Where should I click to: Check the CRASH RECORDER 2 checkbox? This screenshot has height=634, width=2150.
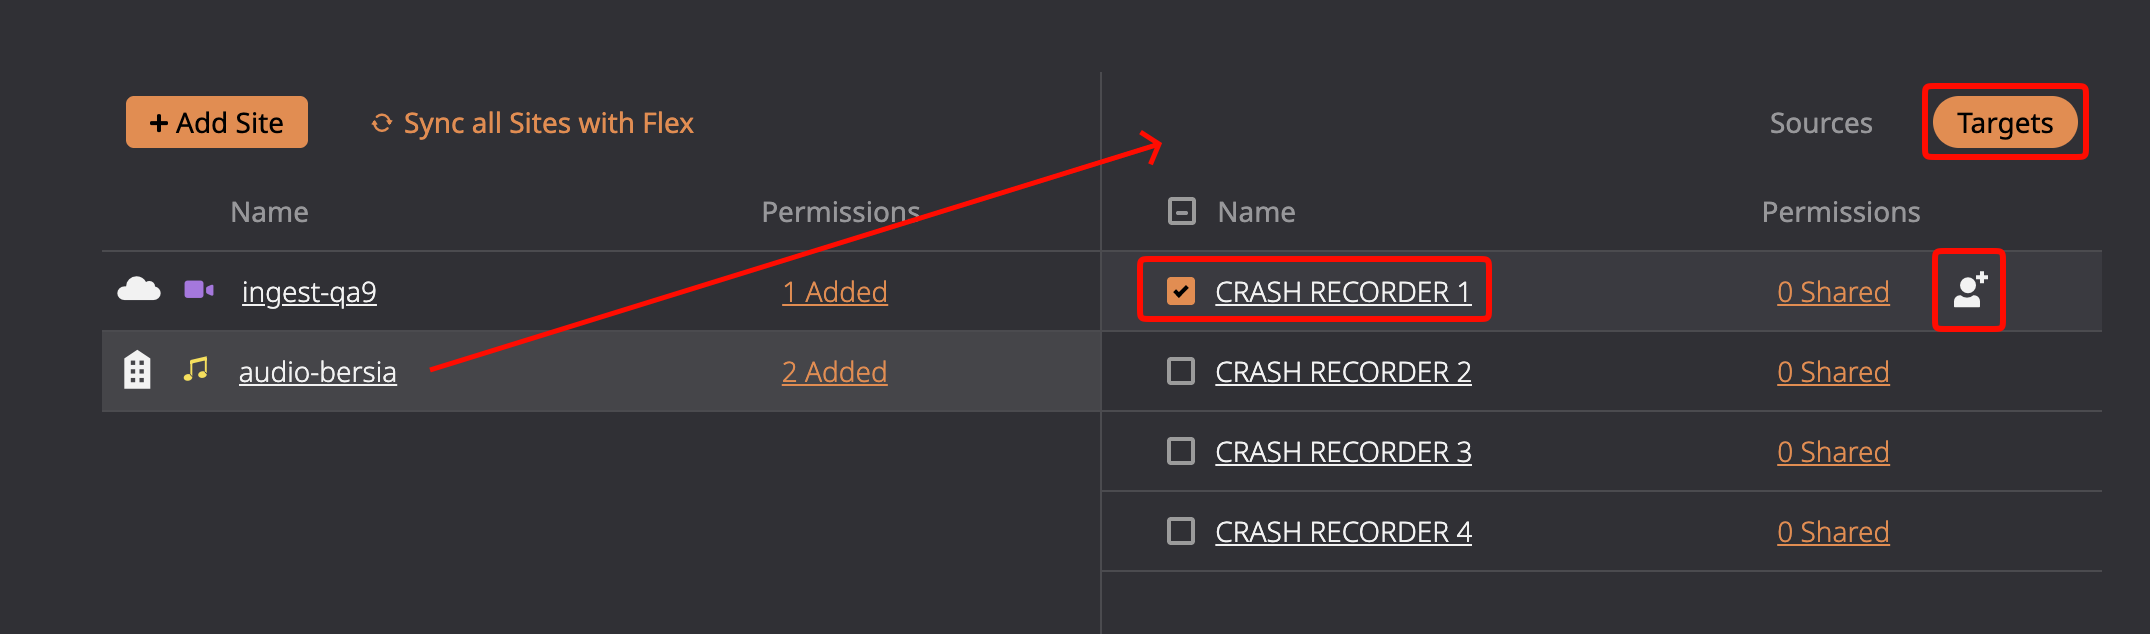pyautogui.click(x=1181, y=371)
